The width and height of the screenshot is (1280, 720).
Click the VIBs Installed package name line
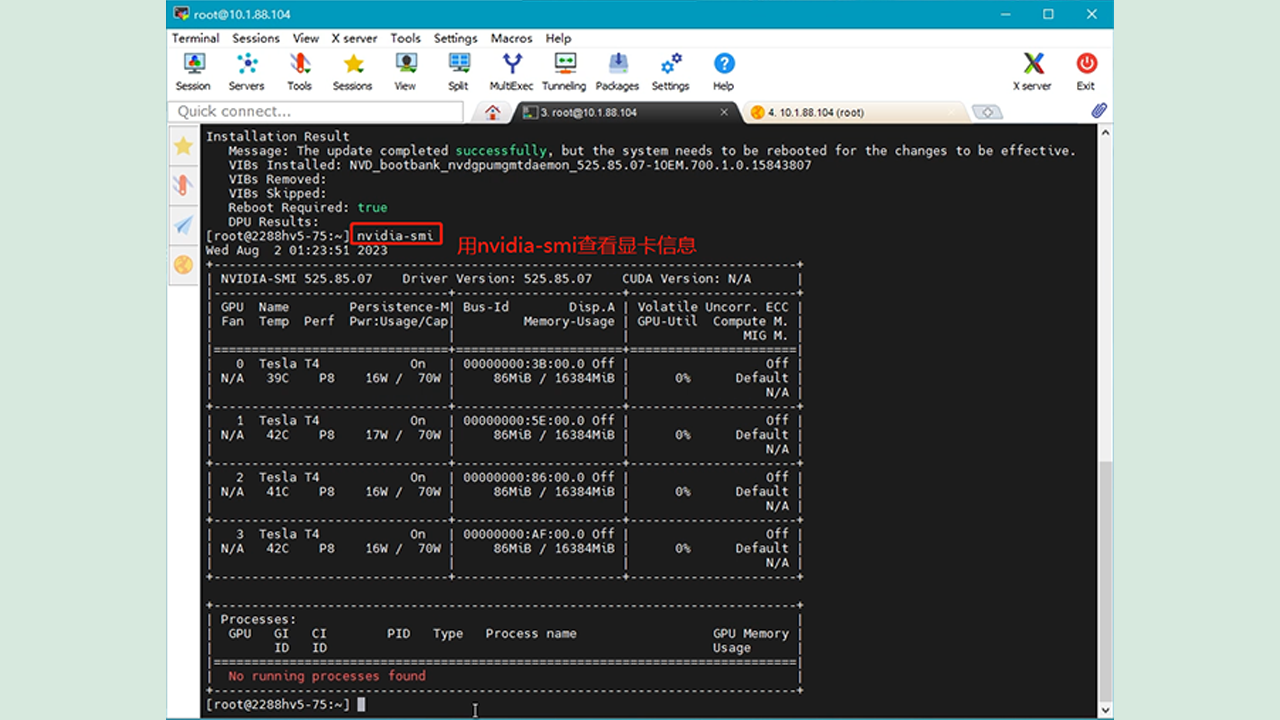[x=520, y=165]
